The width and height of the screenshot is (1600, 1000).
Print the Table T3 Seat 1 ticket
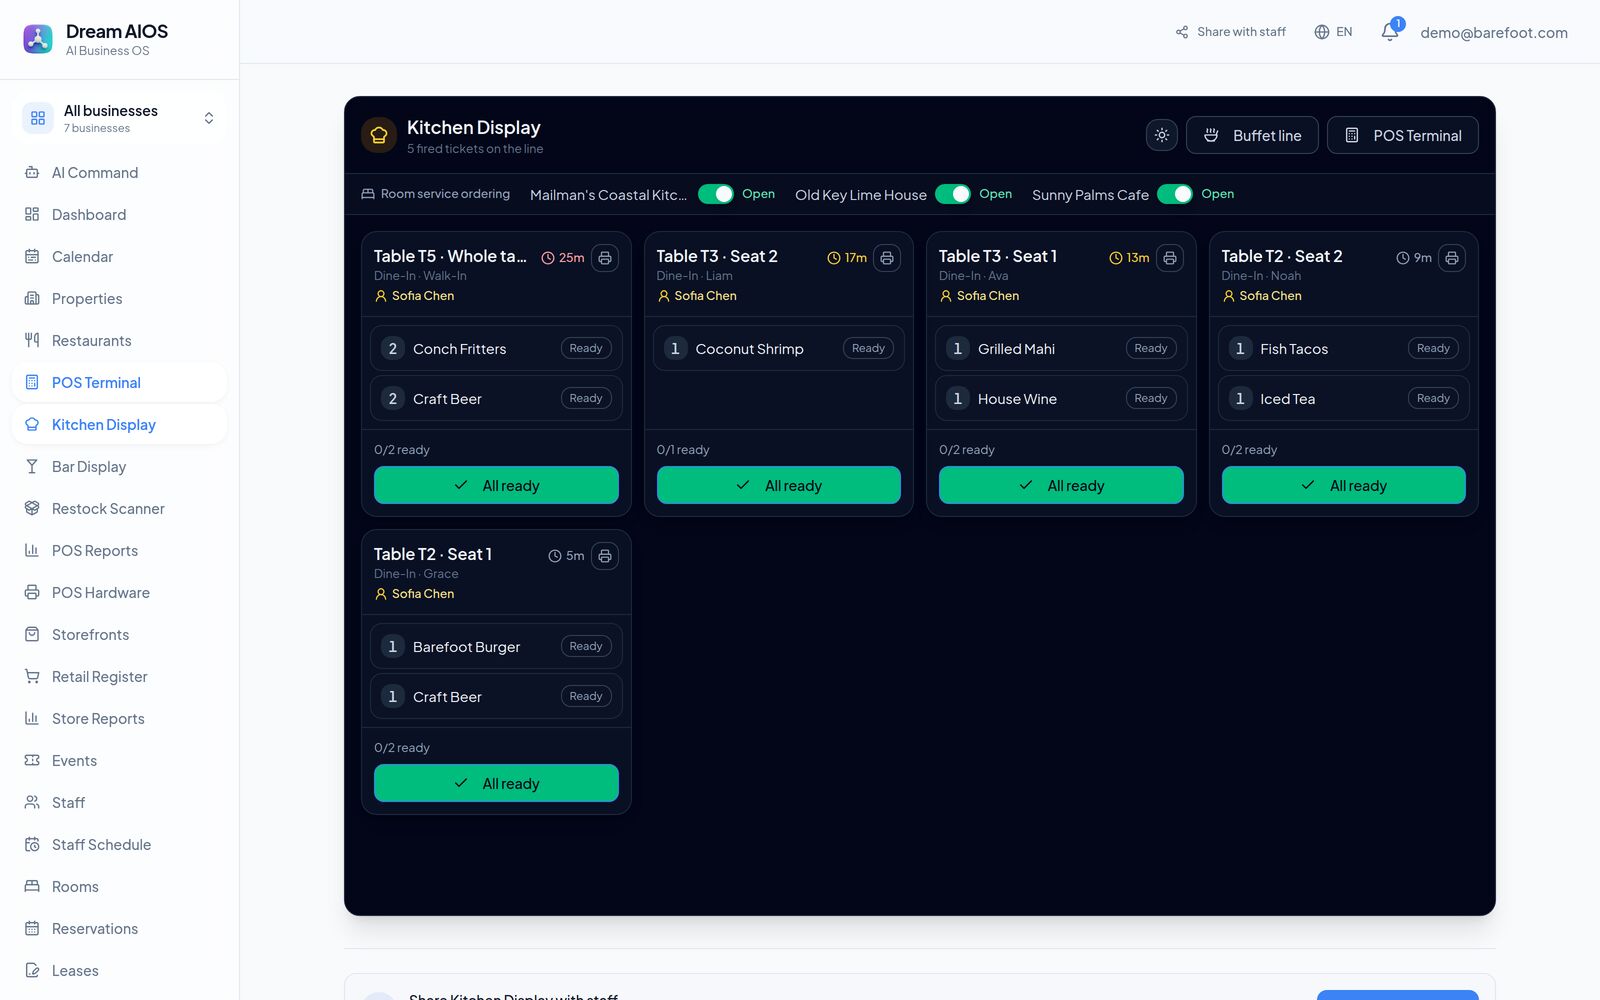[x=1170, y=258]
